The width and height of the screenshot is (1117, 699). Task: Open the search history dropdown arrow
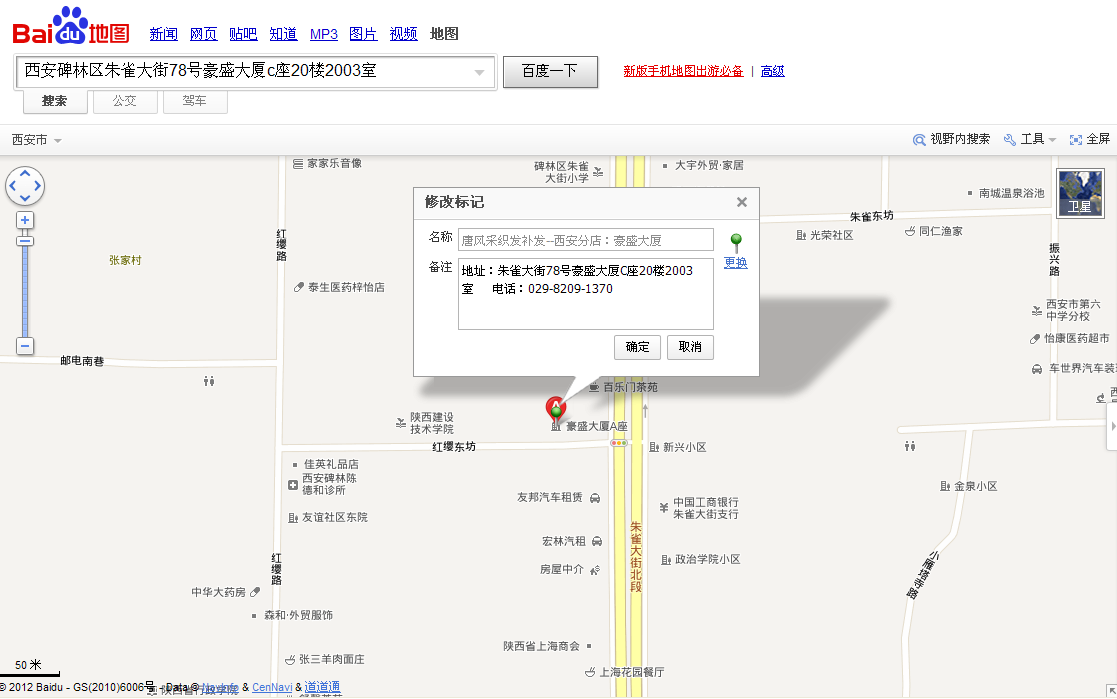[480, 72]
